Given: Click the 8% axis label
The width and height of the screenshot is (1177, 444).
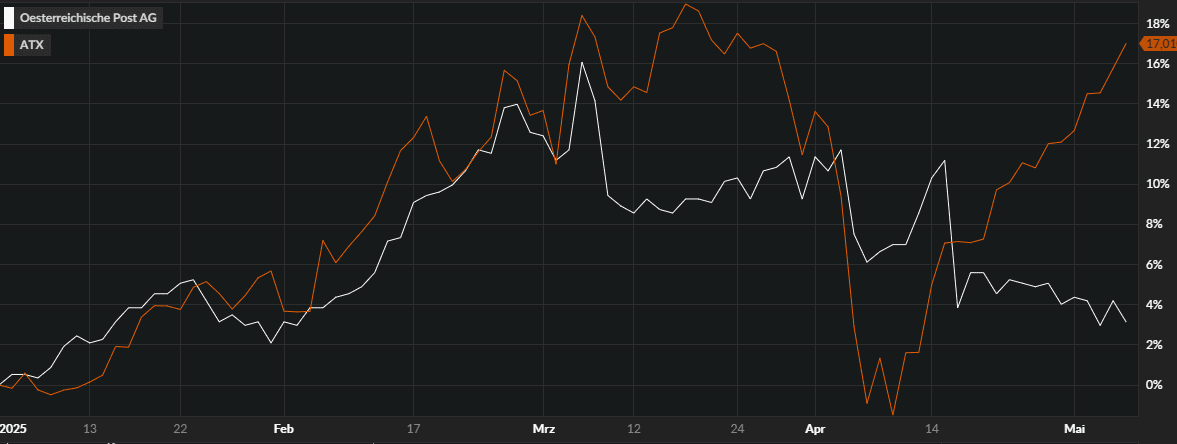Looking at the screenshot, I should 1154,225.
